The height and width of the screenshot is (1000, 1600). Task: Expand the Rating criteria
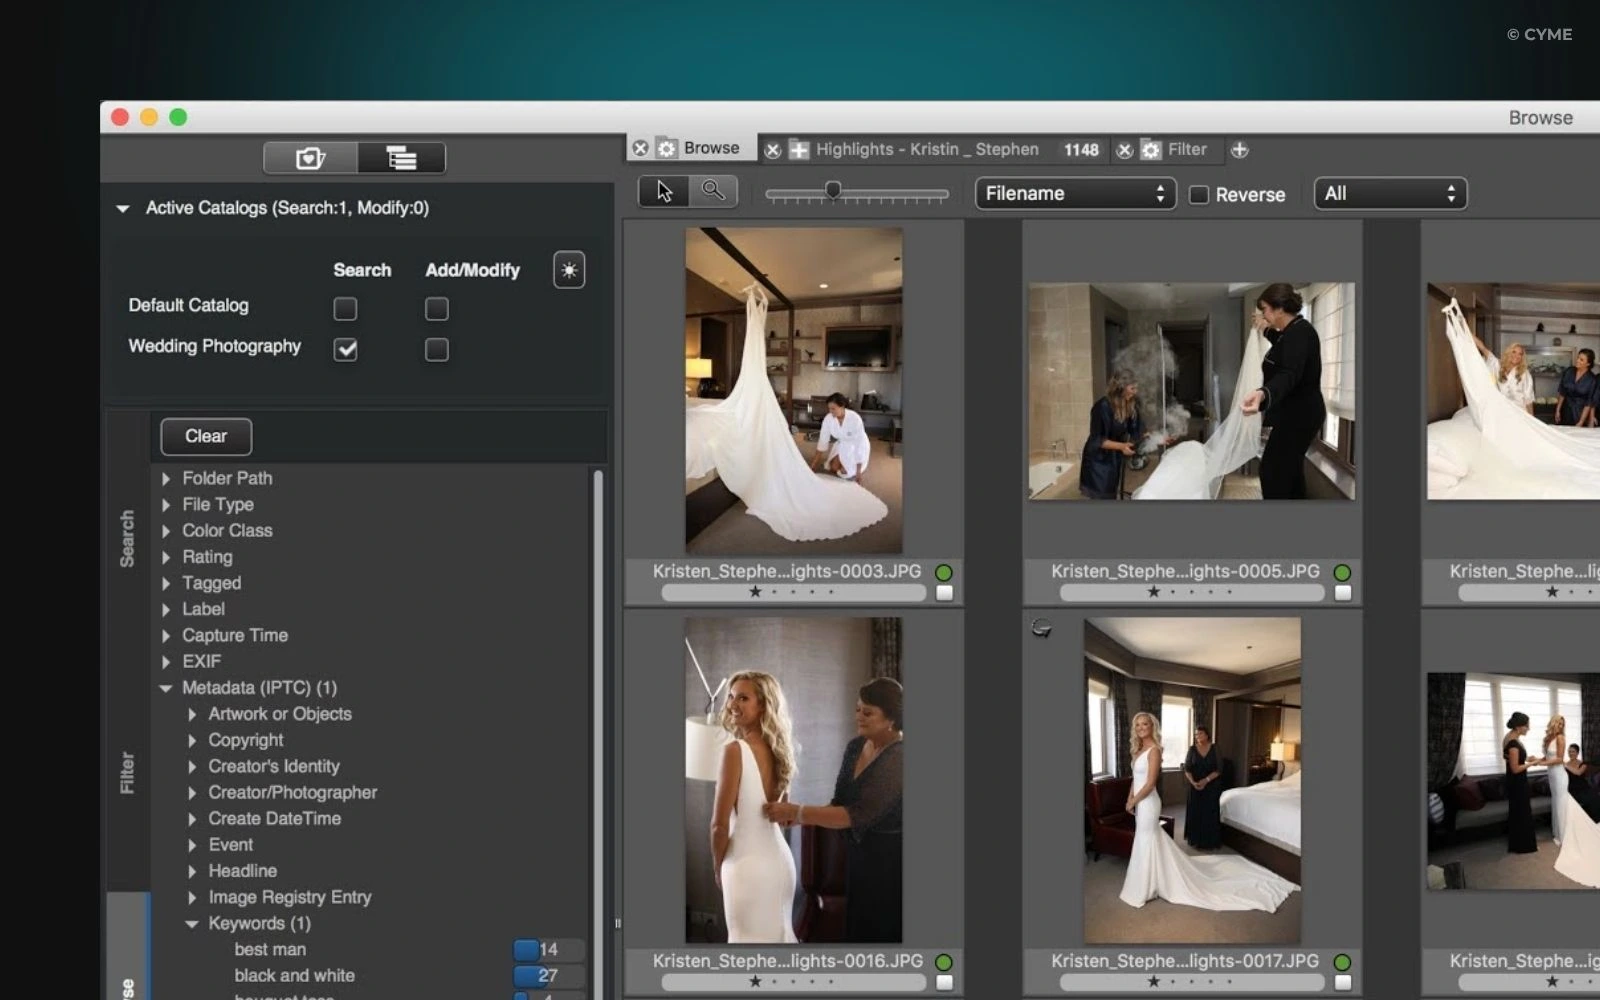click(x=166, y=557)
